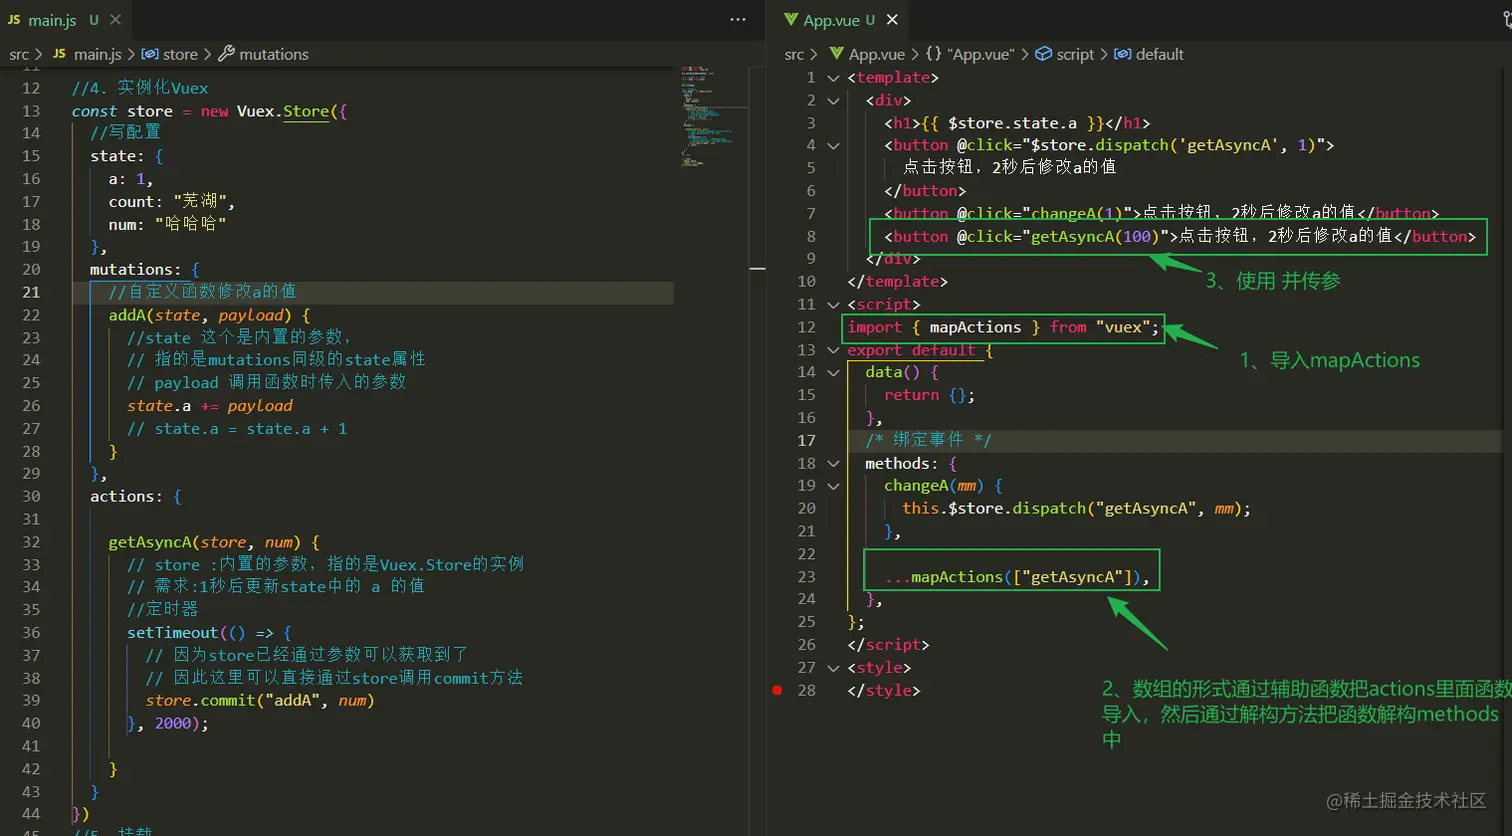Click 'state.a += payload' statement
1512x836 pixels.
coord(210,405)
